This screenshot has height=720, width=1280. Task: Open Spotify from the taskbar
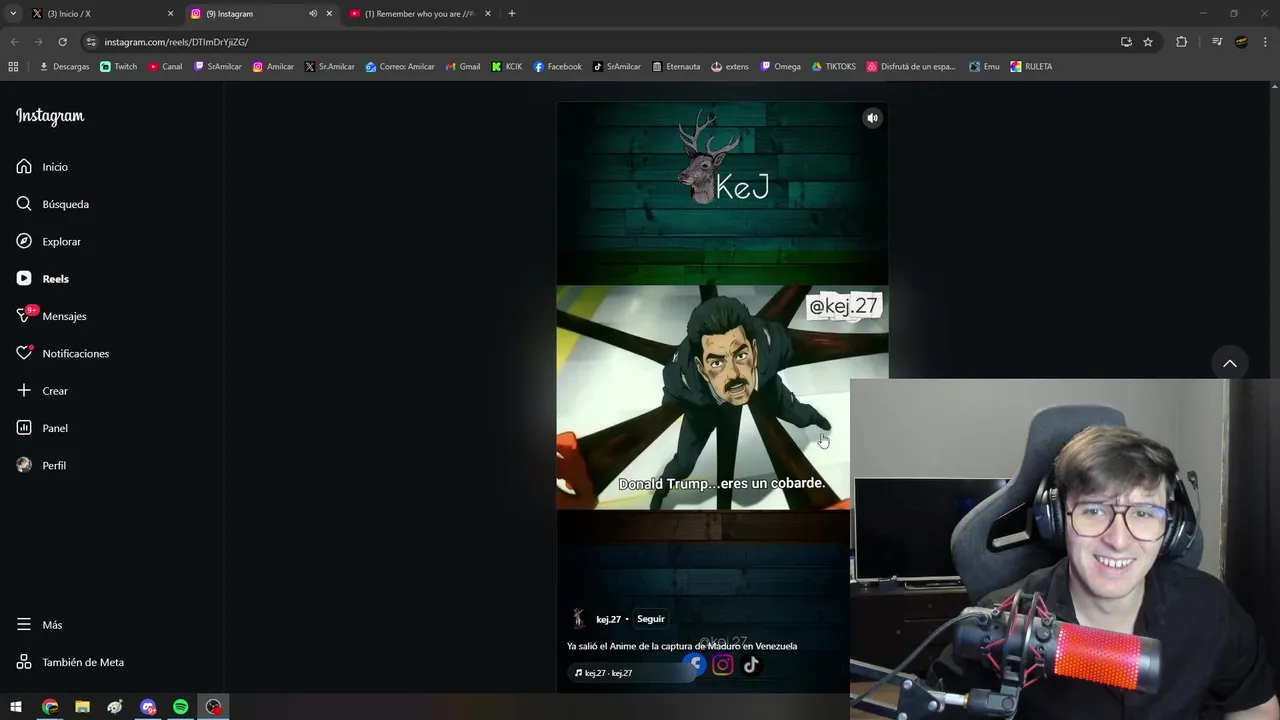181,707
